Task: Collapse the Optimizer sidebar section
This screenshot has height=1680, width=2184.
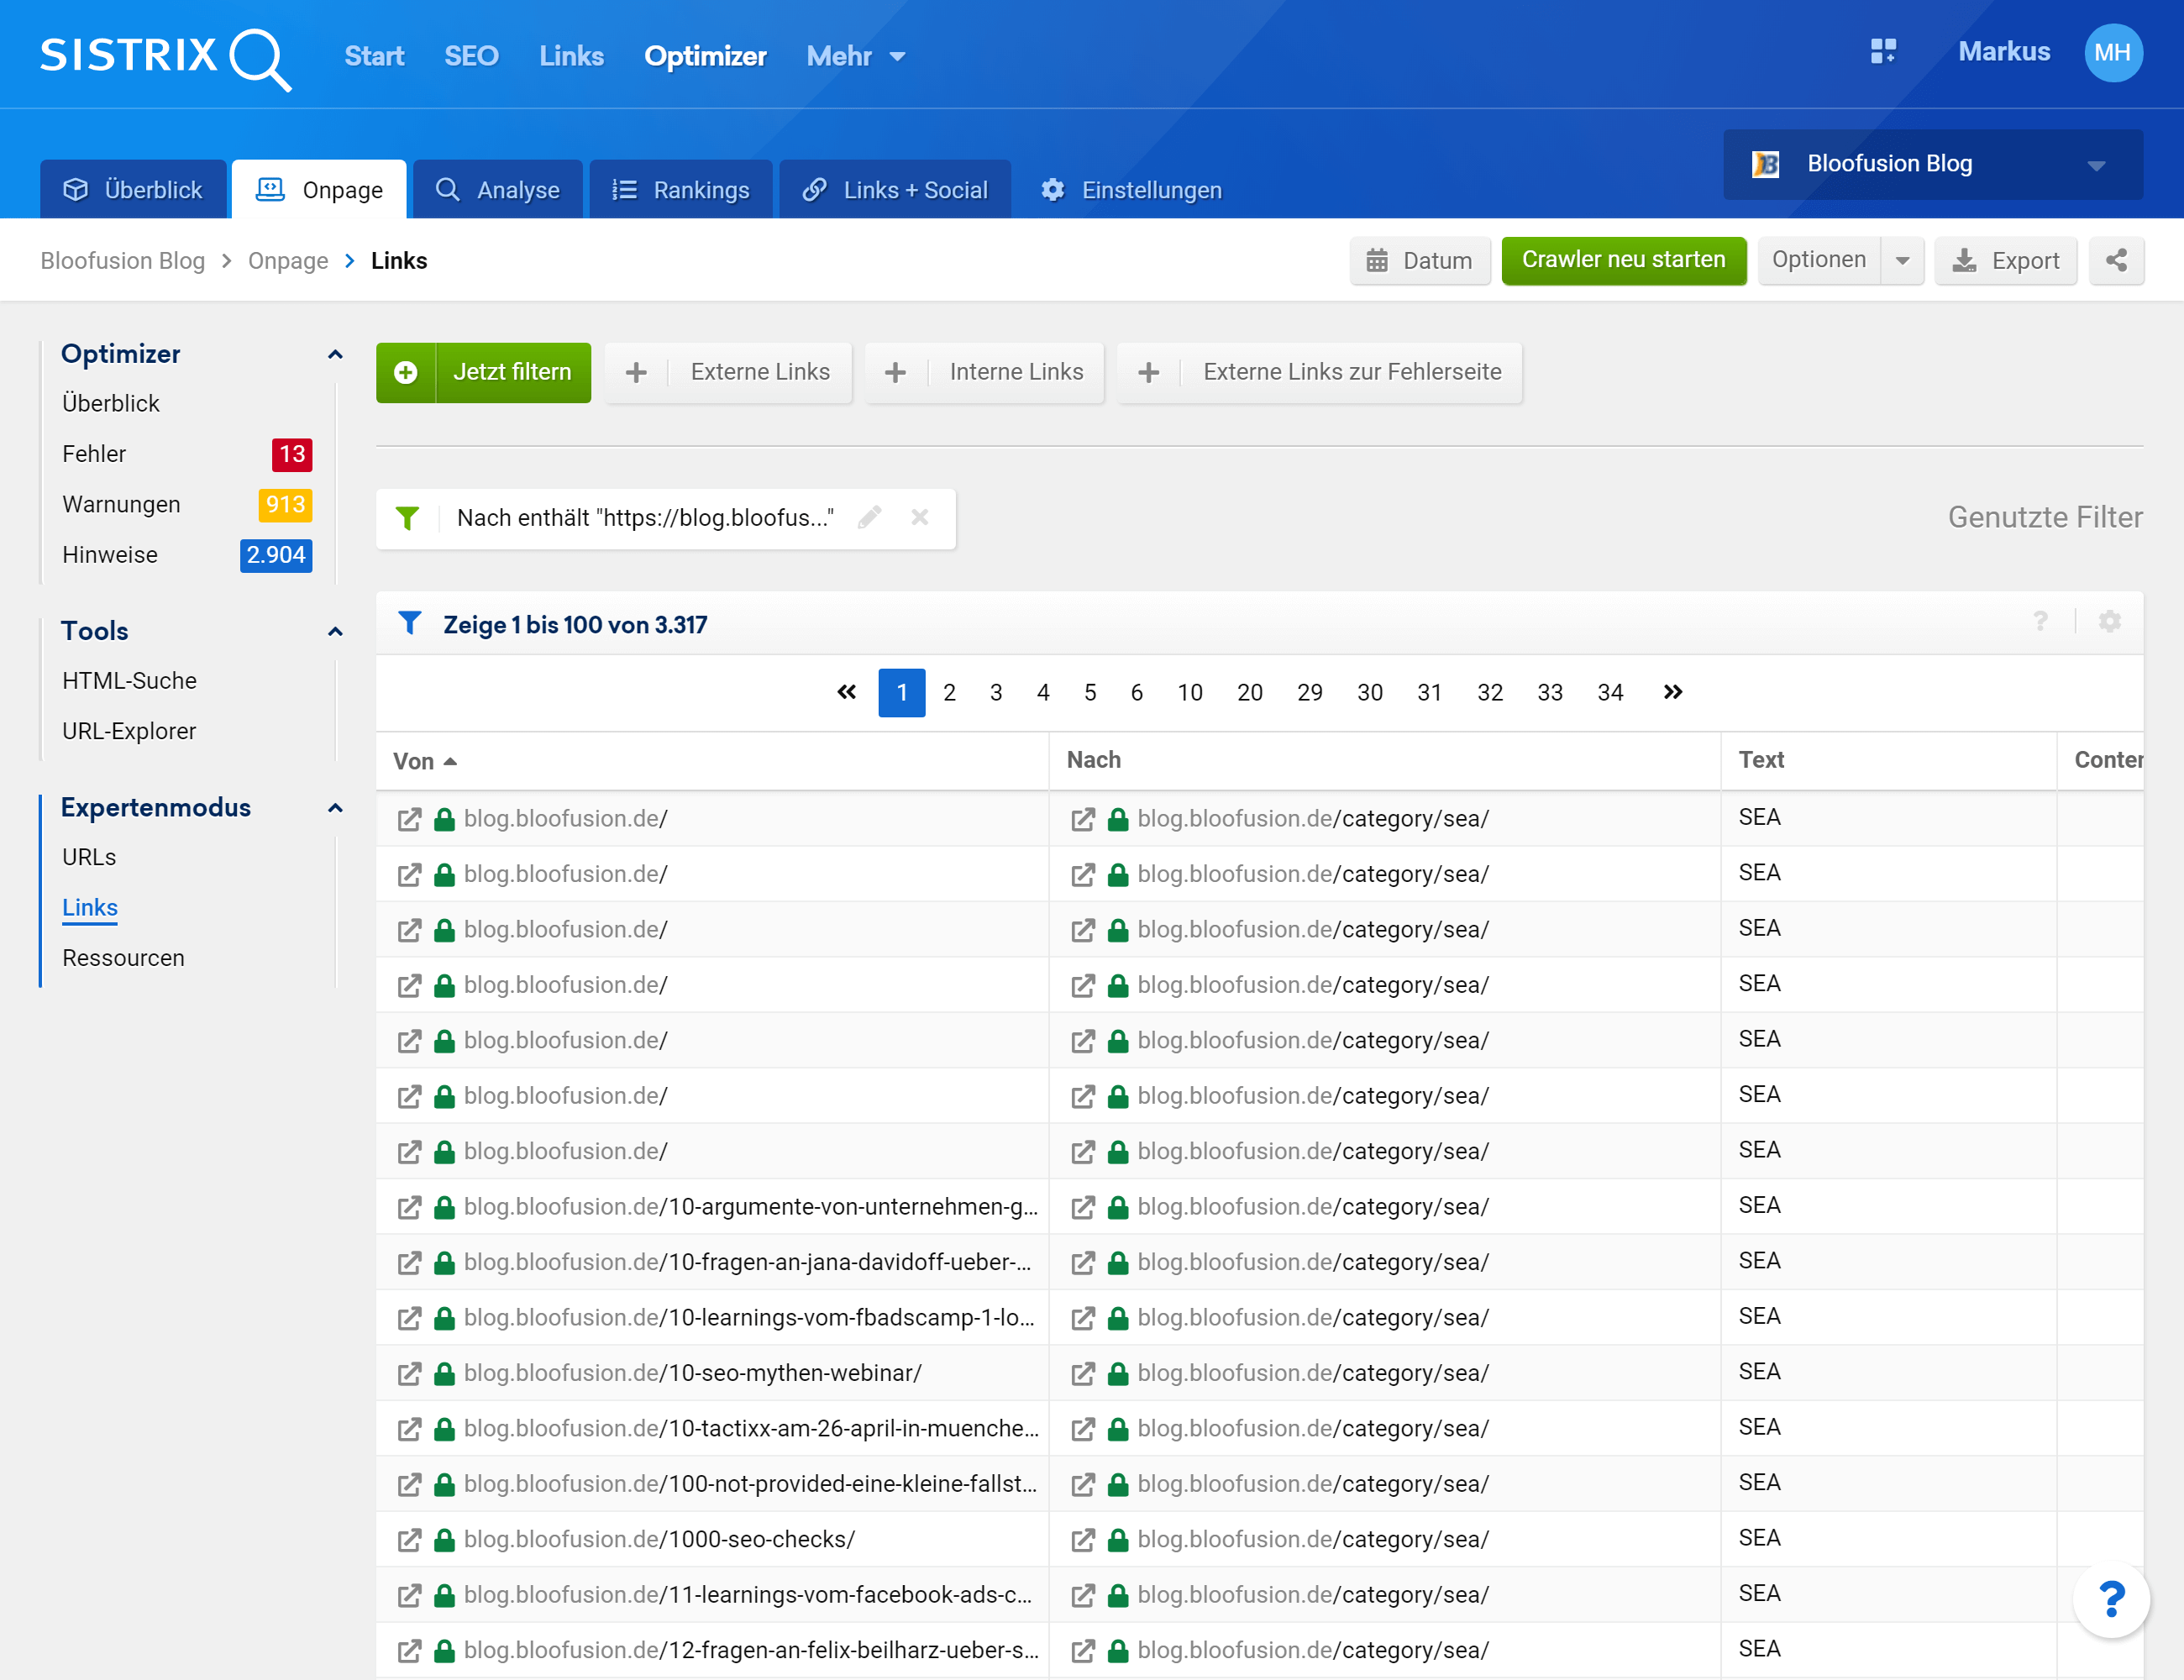Action: tap(335, 355)
